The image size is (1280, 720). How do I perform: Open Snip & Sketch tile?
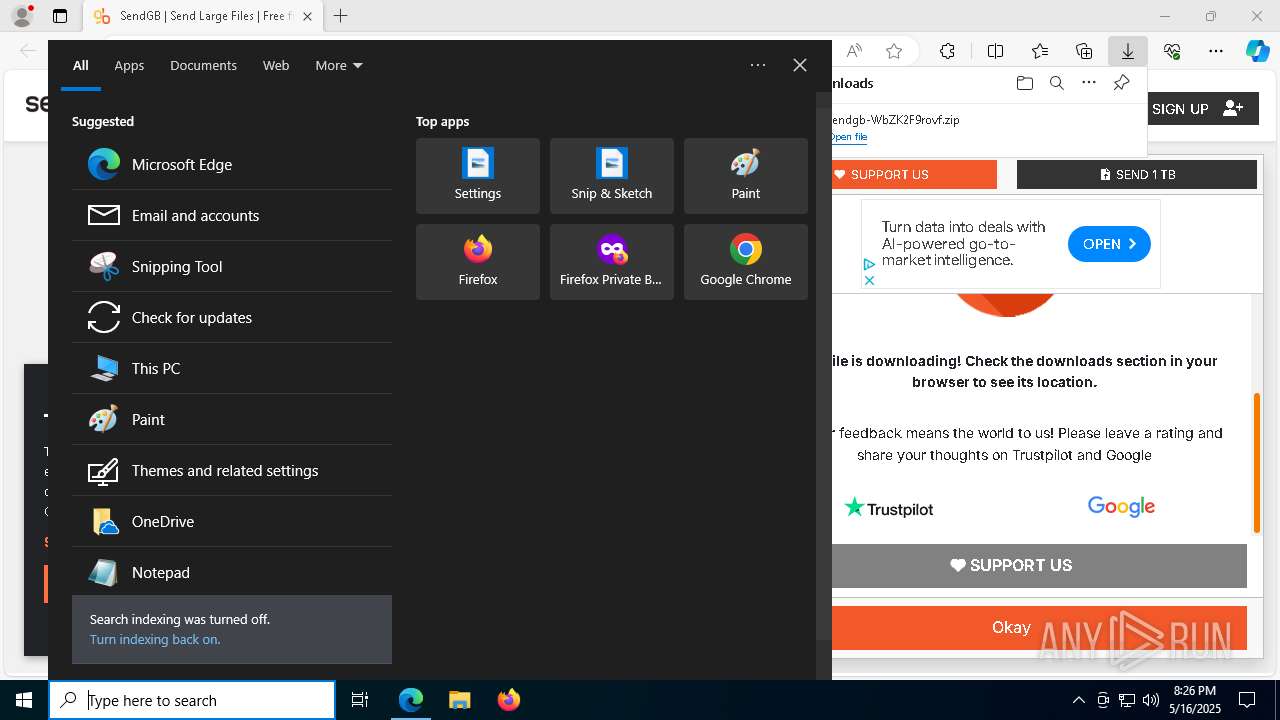(612, 176)
